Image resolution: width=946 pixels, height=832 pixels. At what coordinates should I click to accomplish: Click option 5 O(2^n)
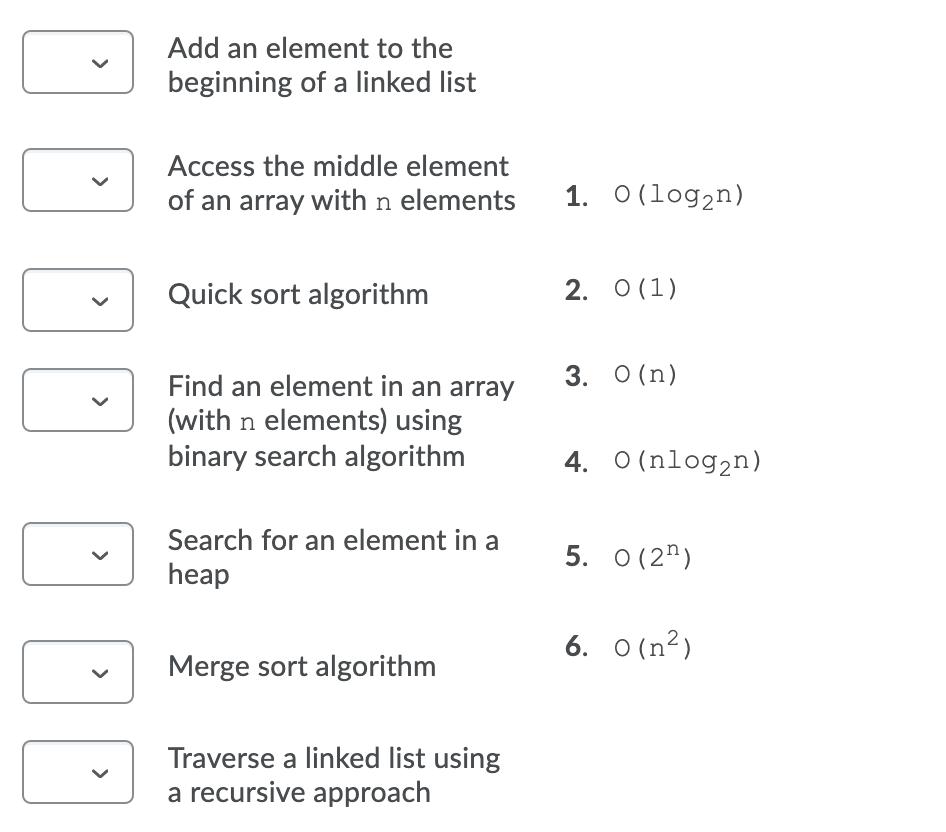click(628, 555)
